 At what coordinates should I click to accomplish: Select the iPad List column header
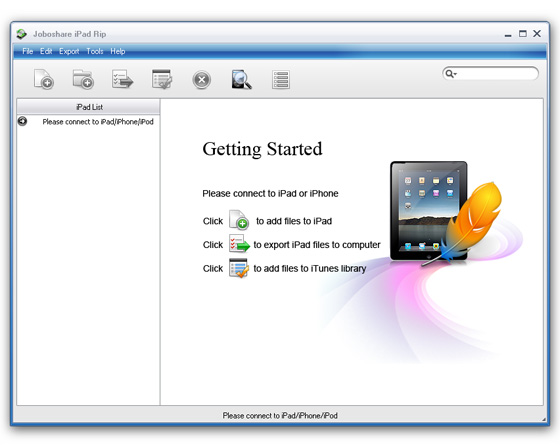click(x=88, y=107)
